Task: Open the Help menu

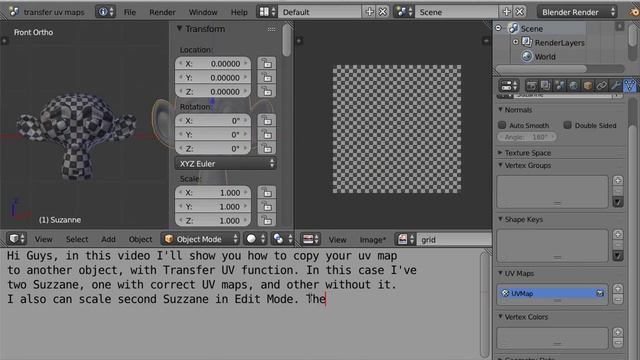Action: (x=239, y=12)
